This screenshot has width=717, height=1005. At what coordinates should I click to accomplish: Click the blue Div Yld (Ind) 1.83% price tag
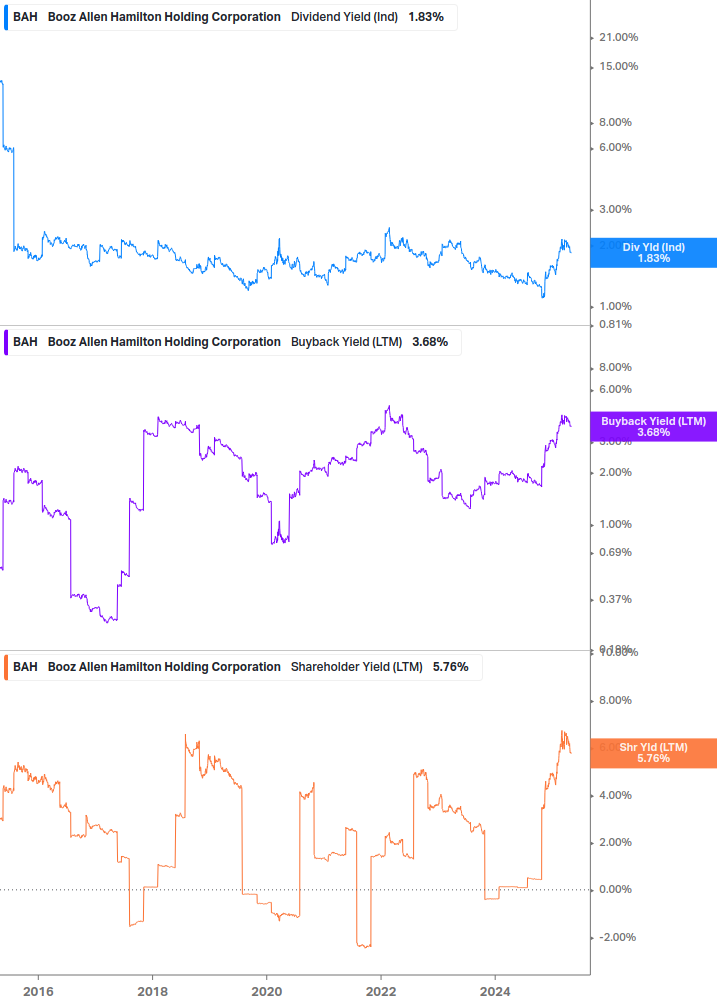click(x=654, y=253)
